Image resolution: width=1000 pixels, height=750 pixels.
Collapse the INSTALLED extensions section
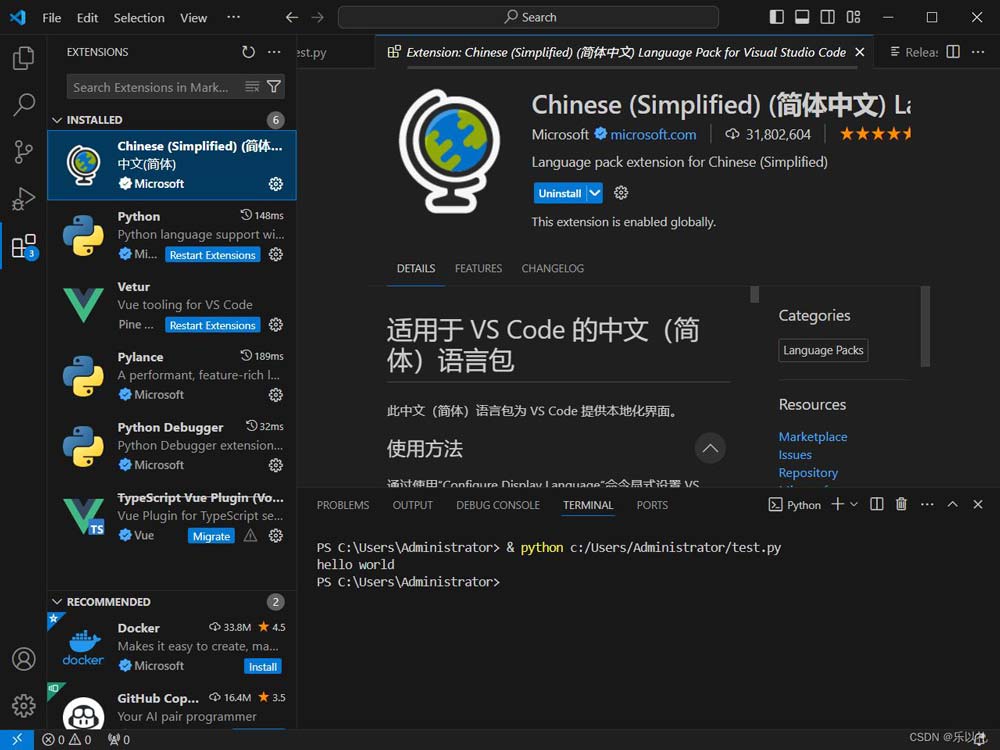pyautogui.click(x=58, y=119)
